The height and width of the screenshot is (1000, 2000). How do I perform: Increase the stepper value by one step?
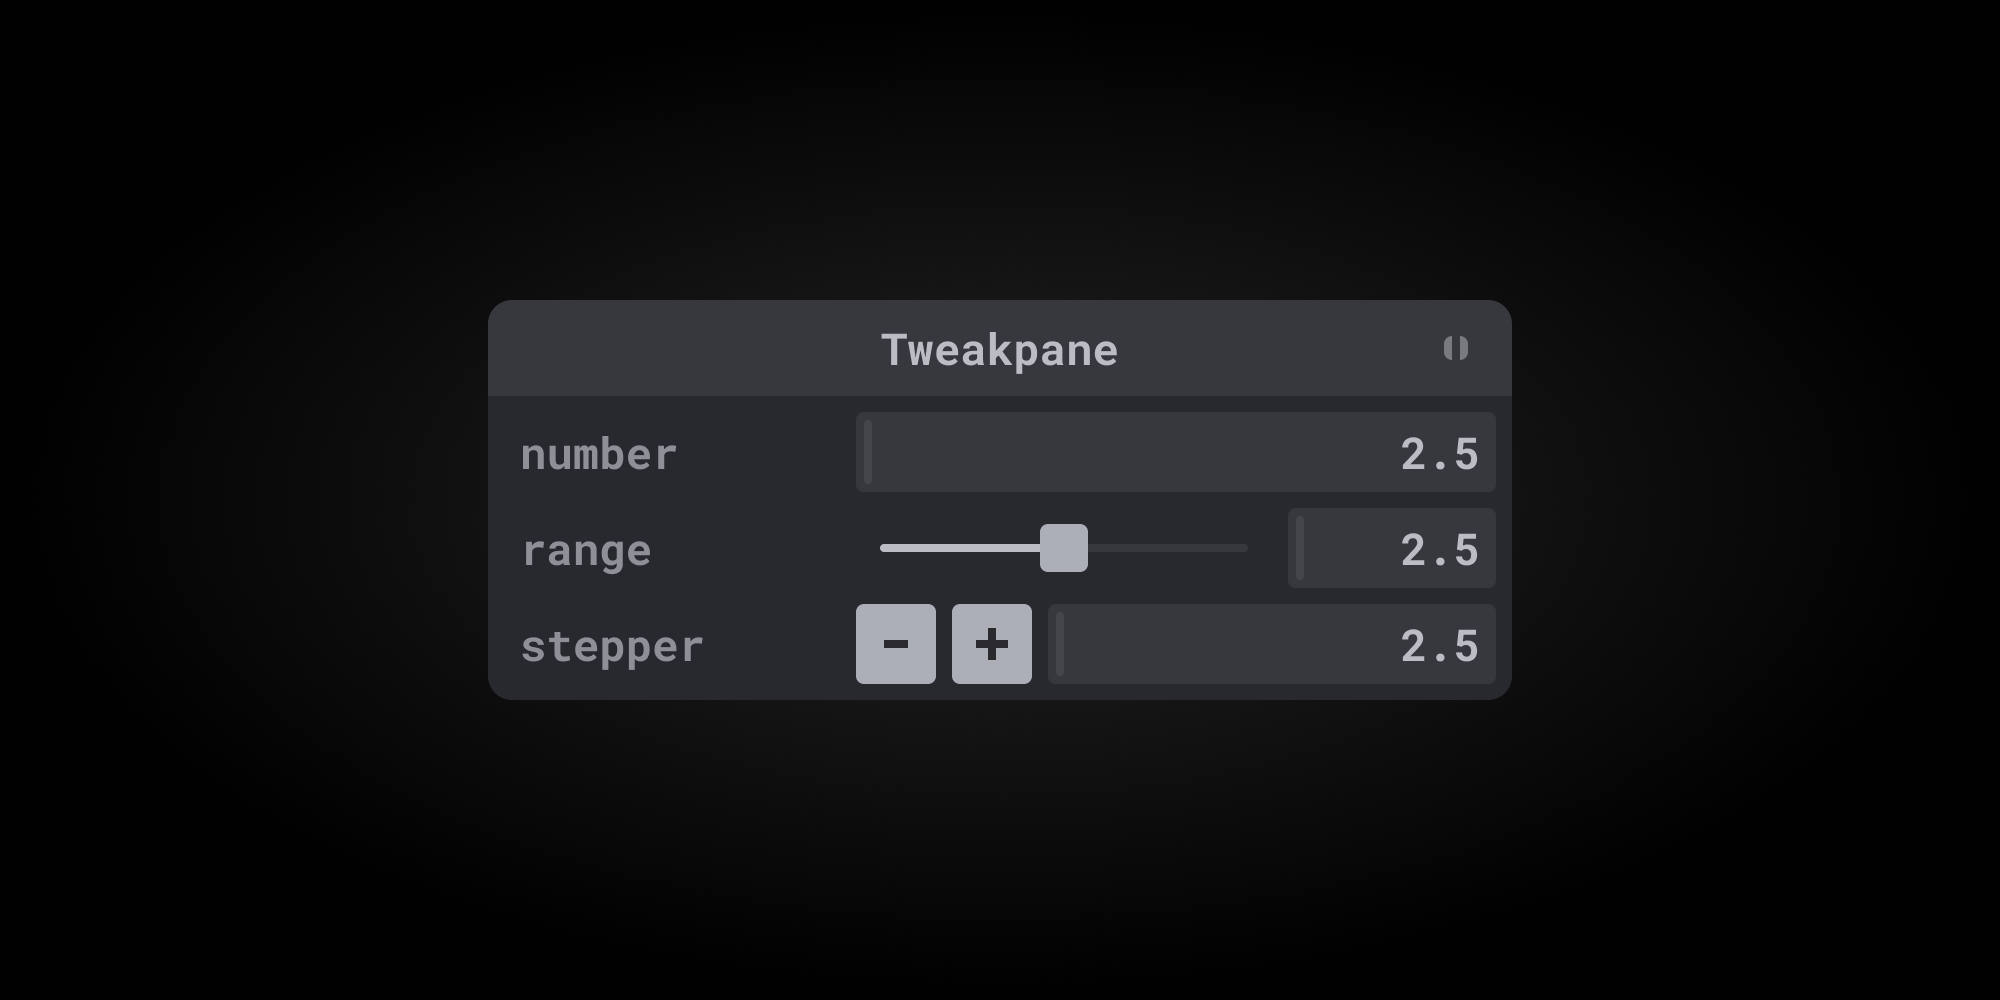(x=990, y=643)
